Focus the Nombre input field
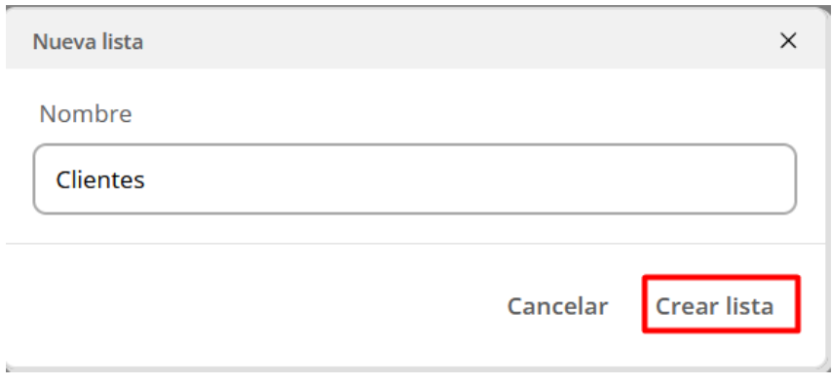The height and width of the screenshot is (381, 840). tap(415, 179)
